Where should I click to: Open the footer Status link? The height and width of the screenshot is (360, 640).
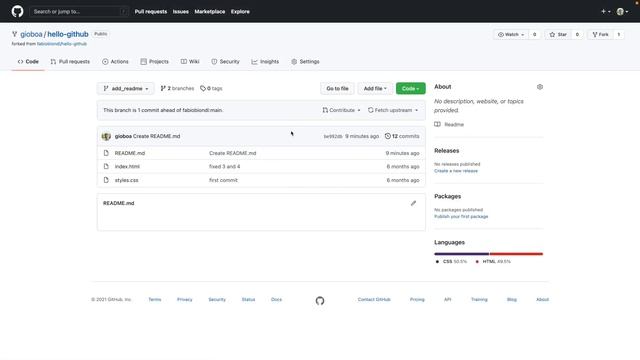tap(248, 300)
